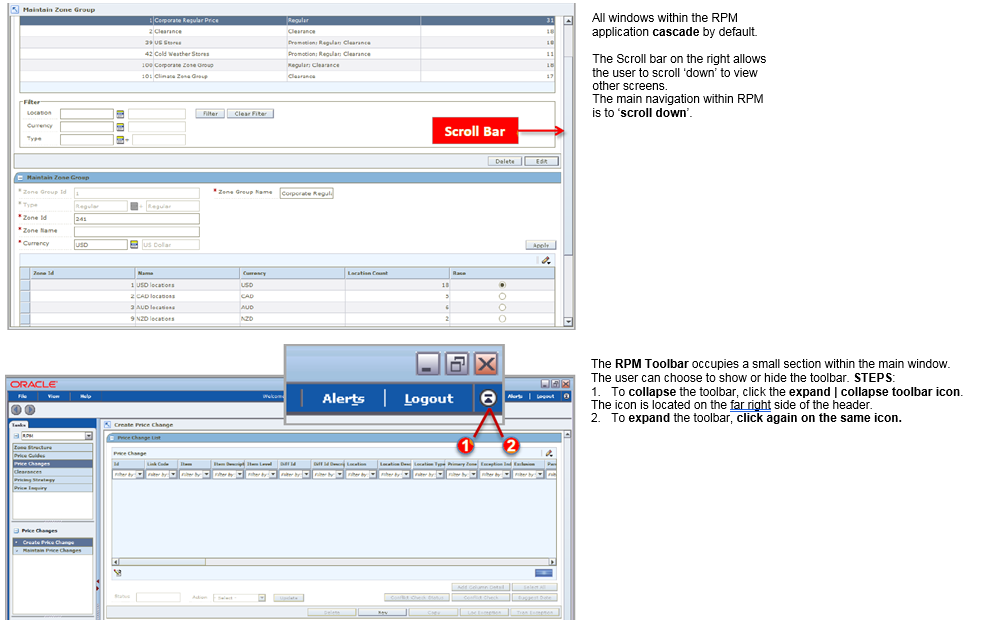Screen dimensions: 988x624
Task: Open the Location filter list-of-values icon
Action: coord(121,113)
